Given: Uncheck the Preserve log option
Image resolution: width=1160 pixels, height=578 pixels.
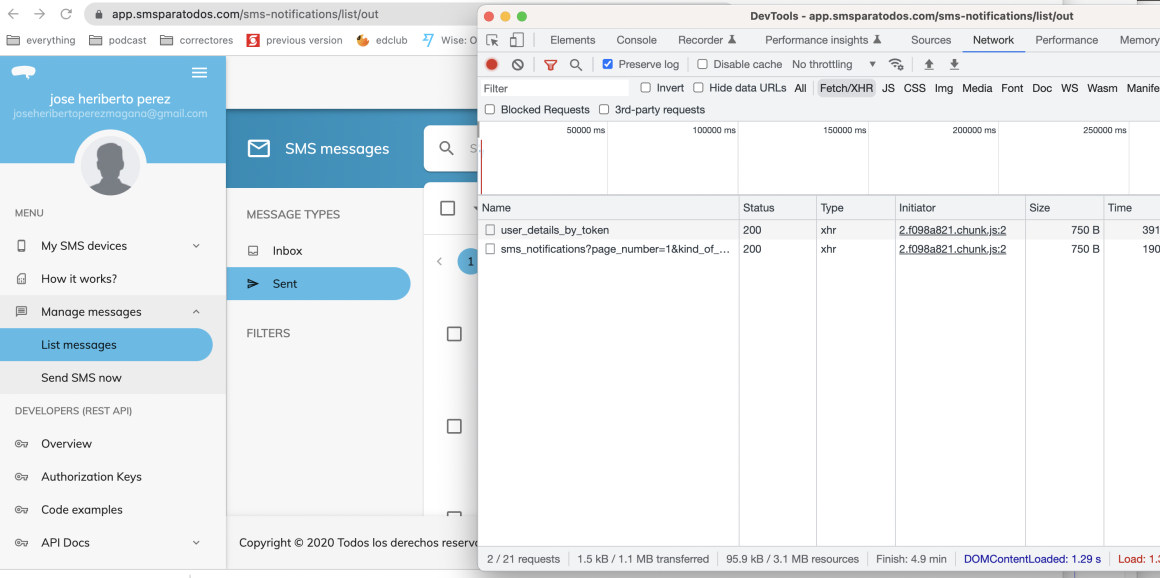Looking at the screenshot, I should coord(608,63).
